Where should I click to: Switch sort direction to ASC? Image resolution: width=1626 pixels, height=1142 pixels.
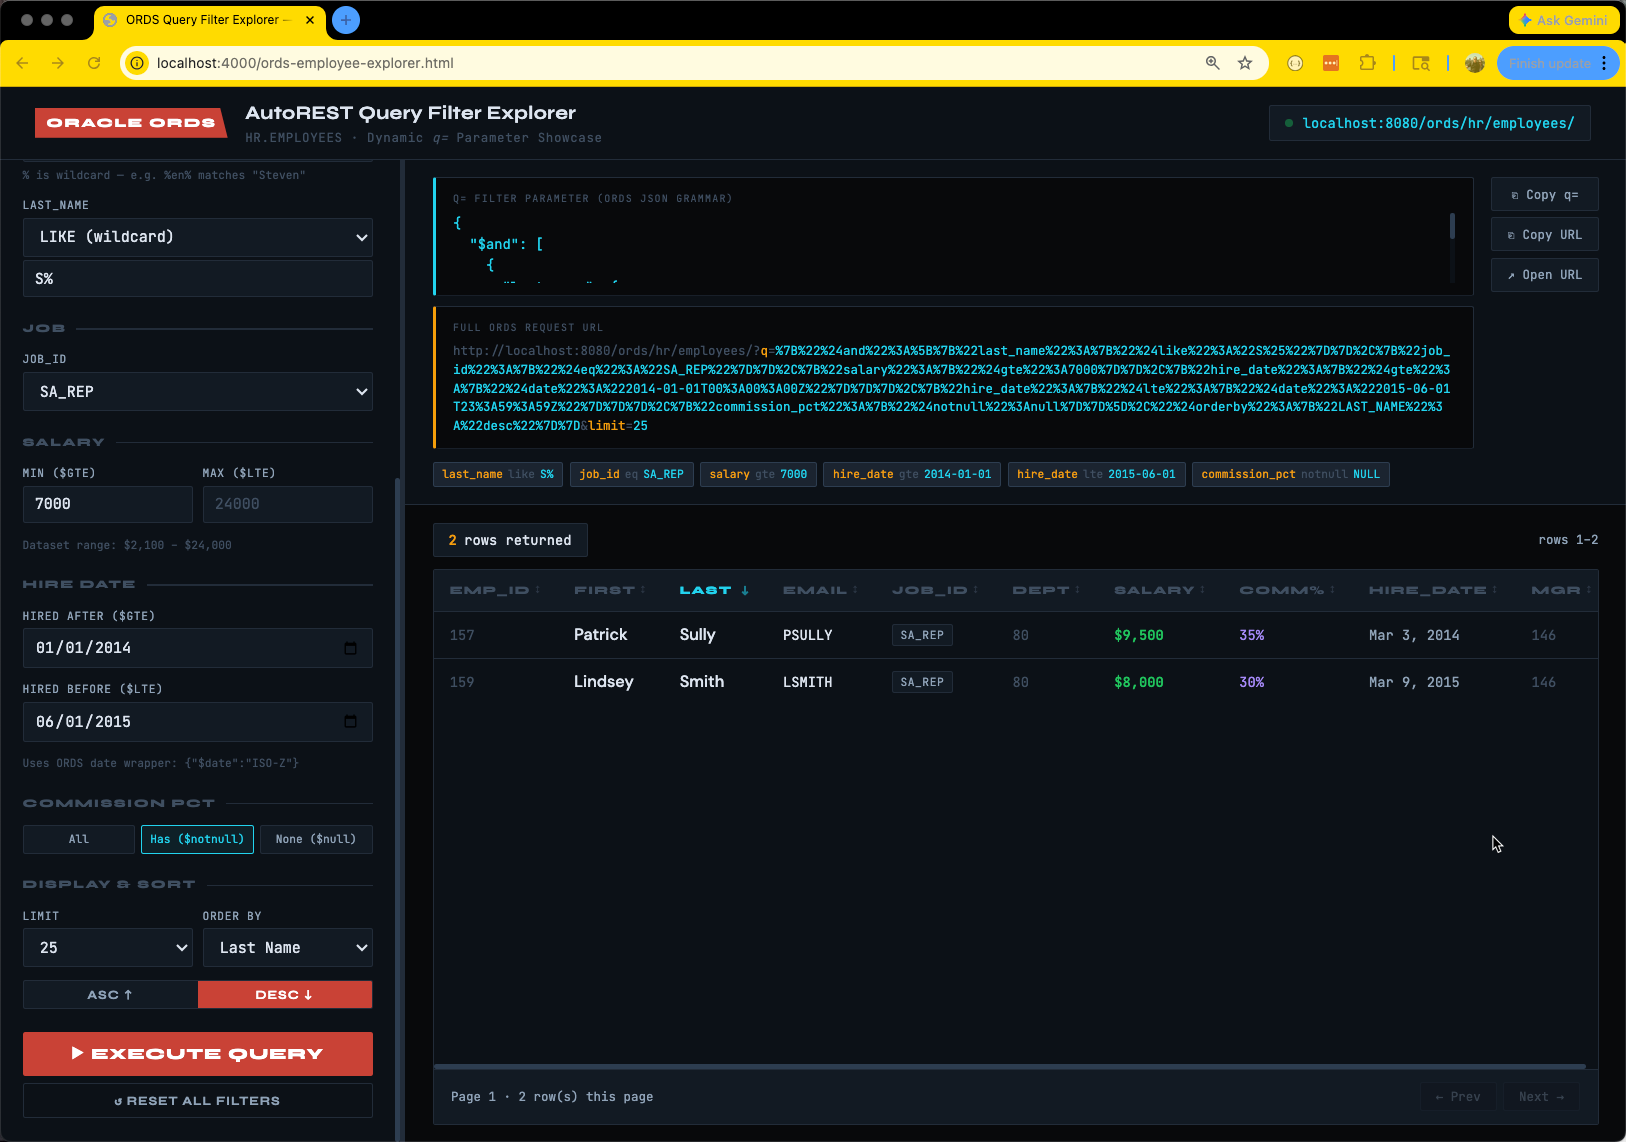(x=110, y=995)
